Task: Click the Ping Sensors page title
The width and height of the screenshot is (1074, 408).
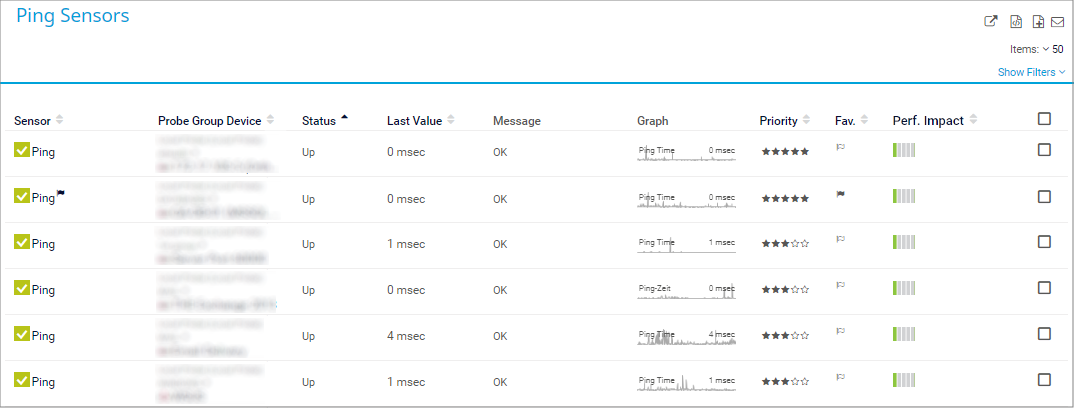Action: (72, 16)
